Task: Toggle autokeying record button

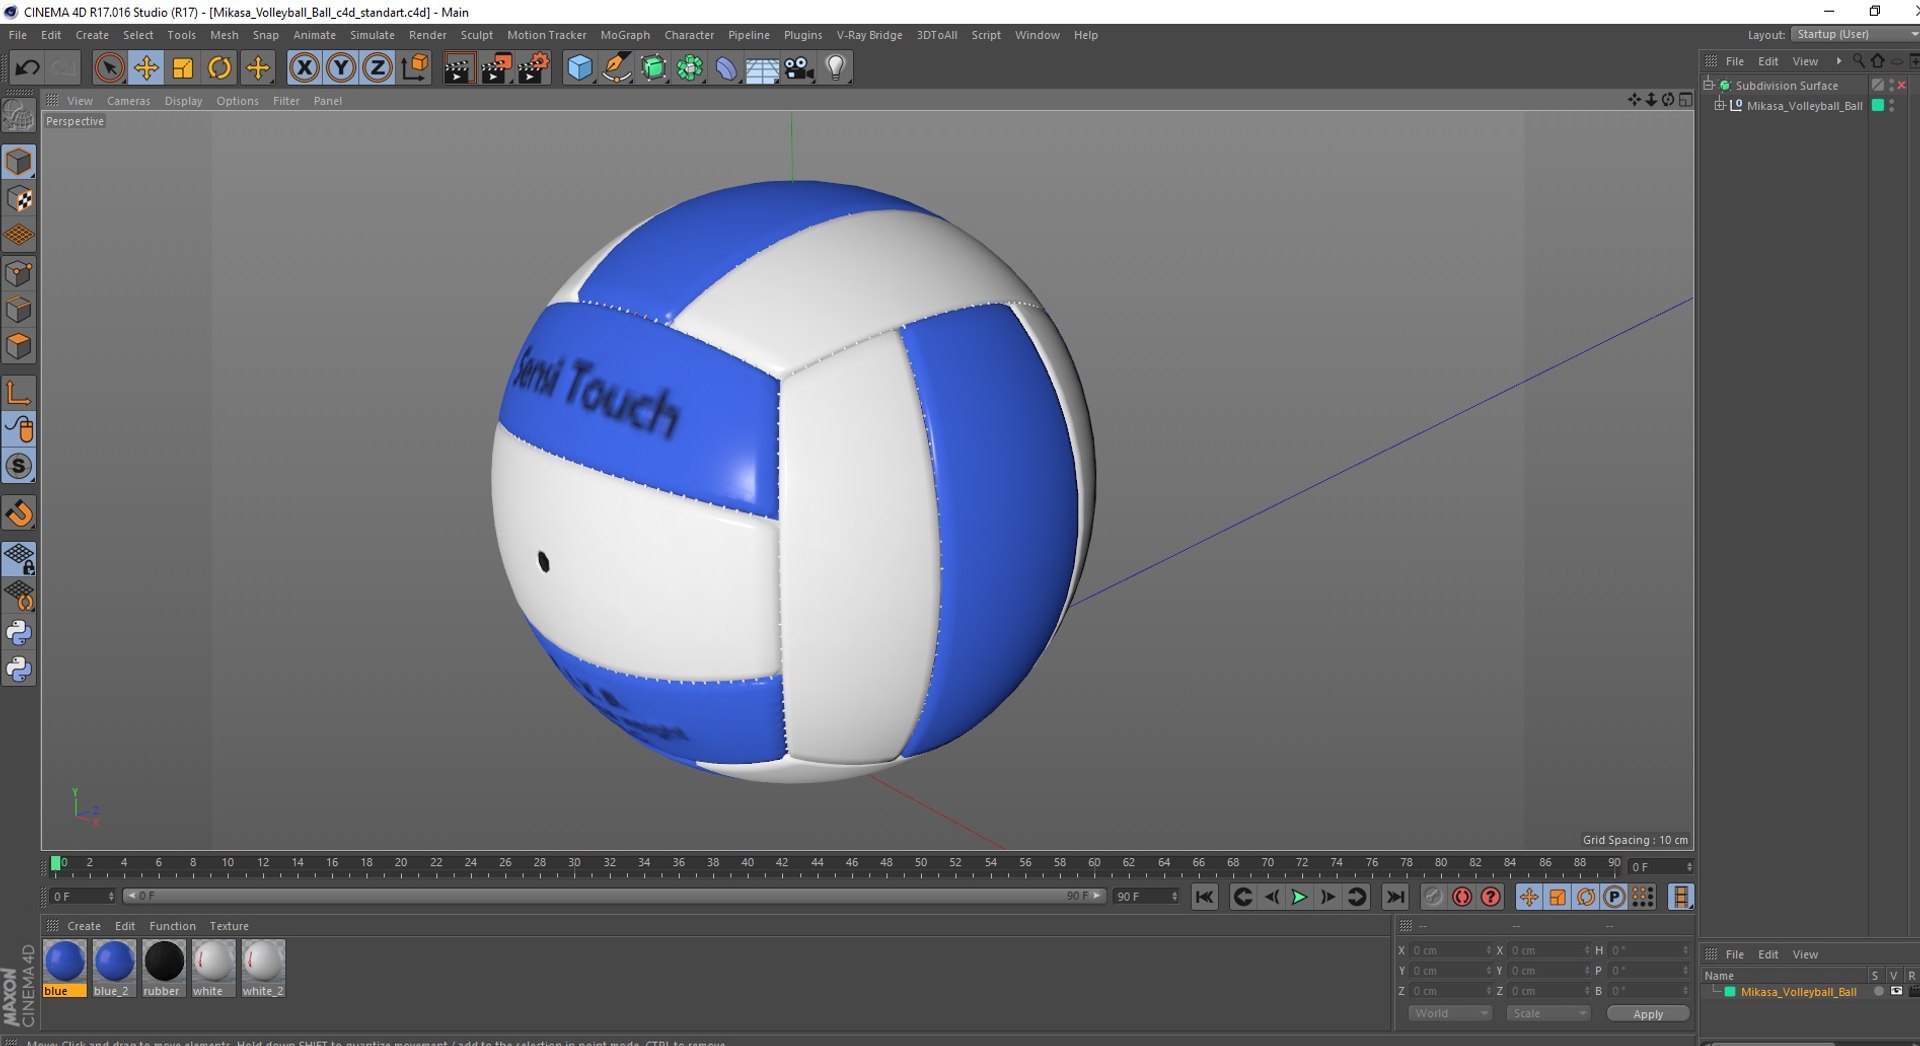Action: 1462,897
